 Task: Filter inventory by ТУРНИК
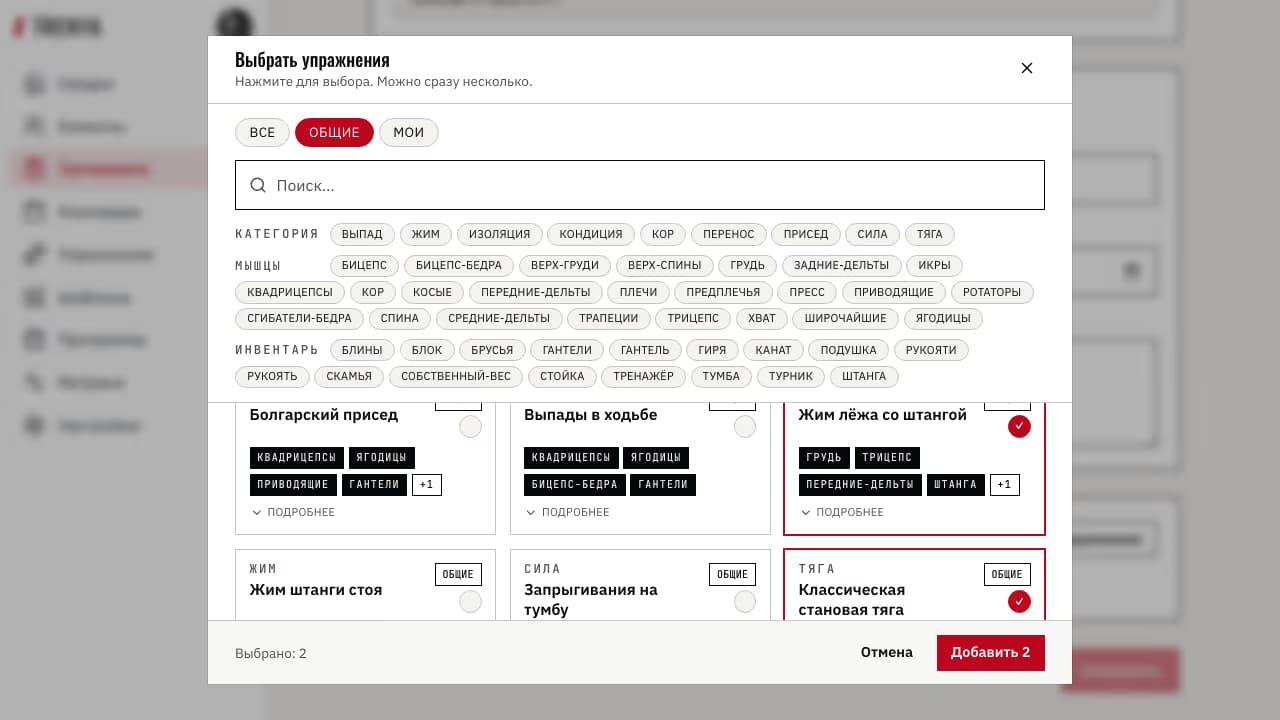pyautogui.click(x=791, y=377)
